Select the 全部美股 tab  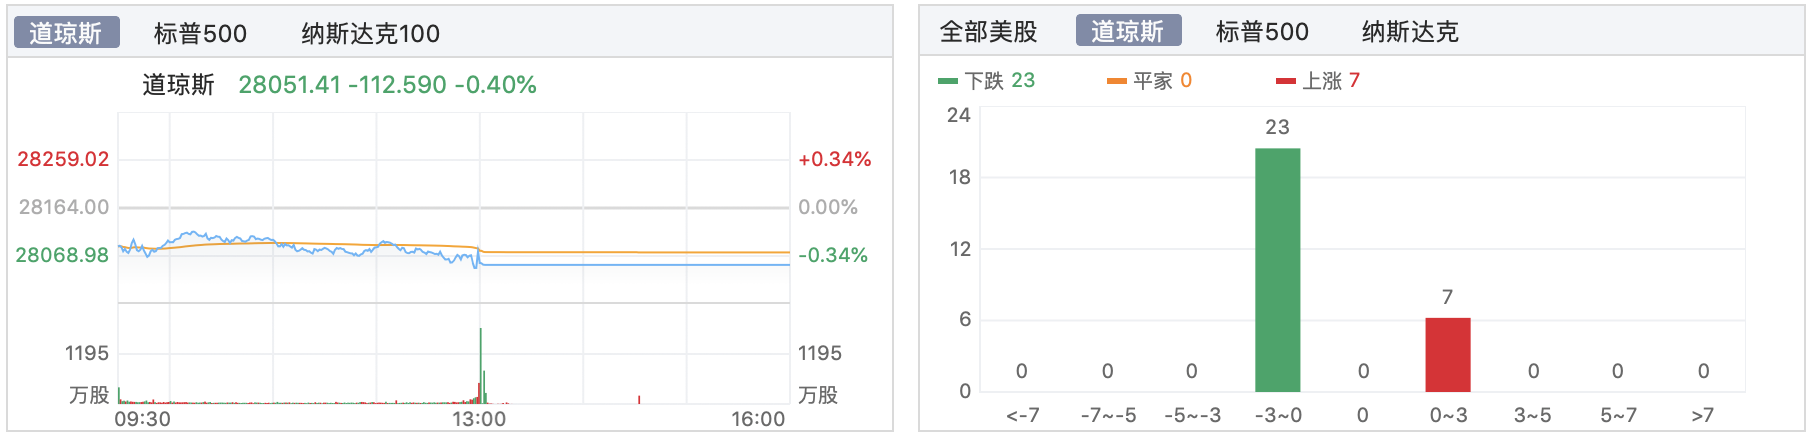tap(988, 32)
